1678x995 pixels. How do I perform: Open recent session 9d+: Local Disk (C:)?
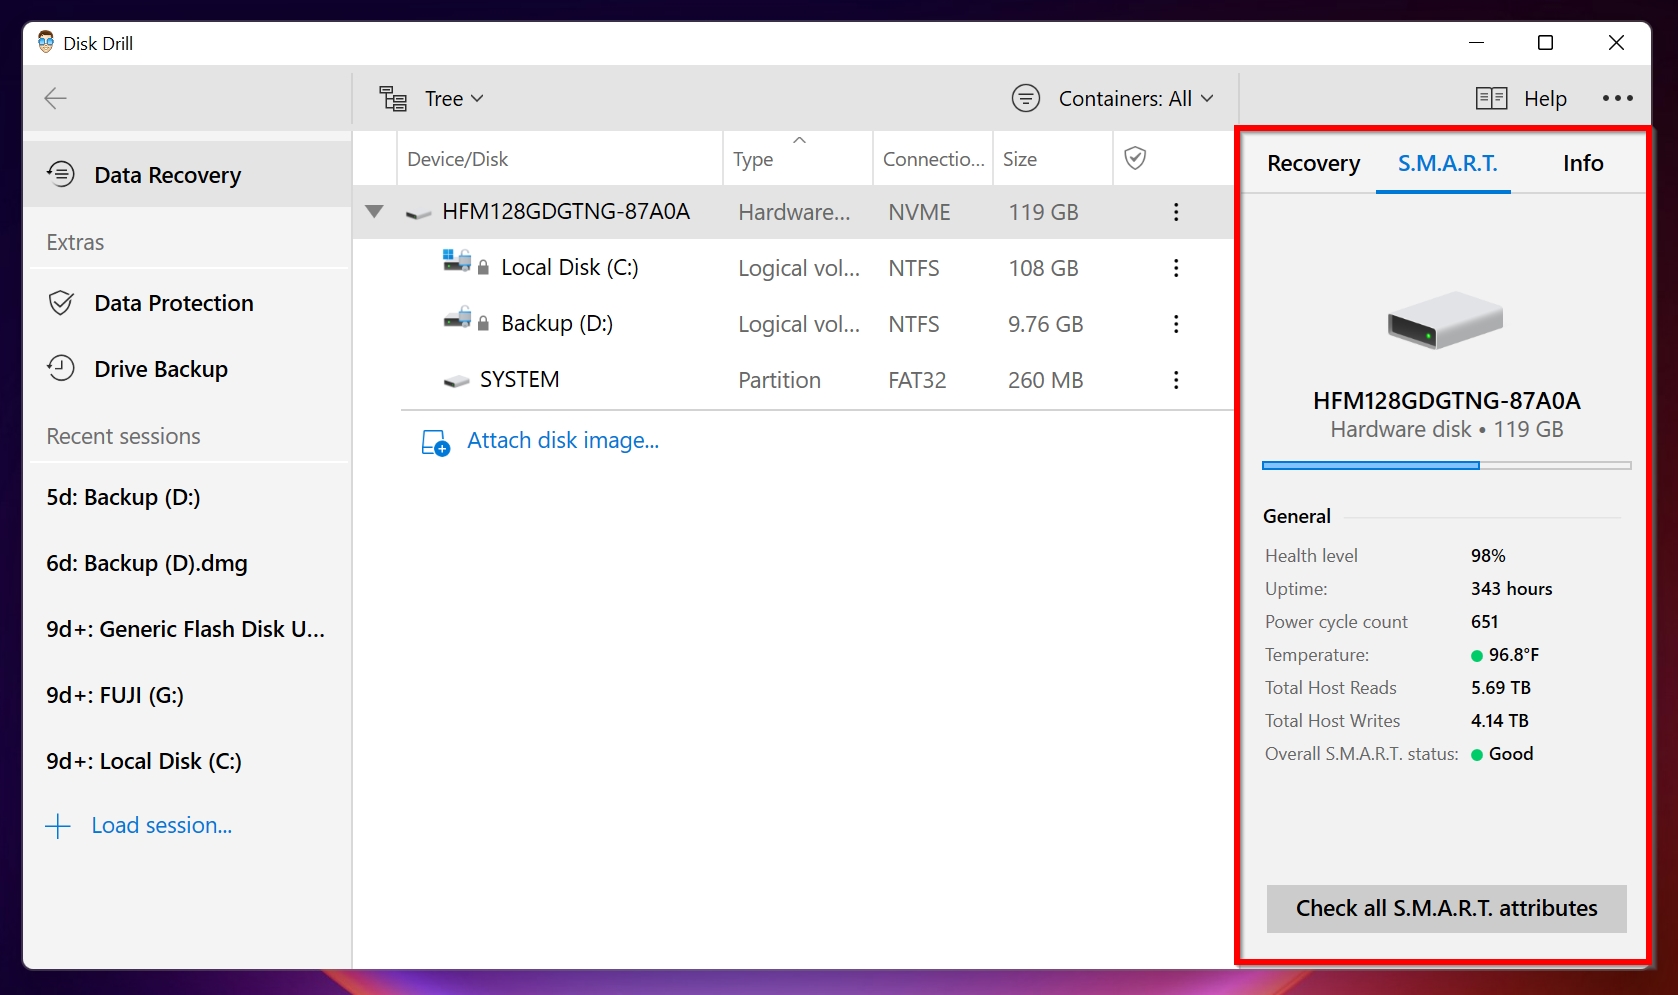(144, 761)
